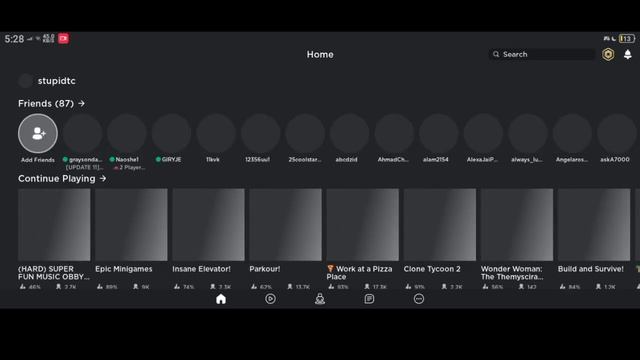Click the graysonda friend name label
The height and width of the screenshot is (360, 640).
coord(85,160)
